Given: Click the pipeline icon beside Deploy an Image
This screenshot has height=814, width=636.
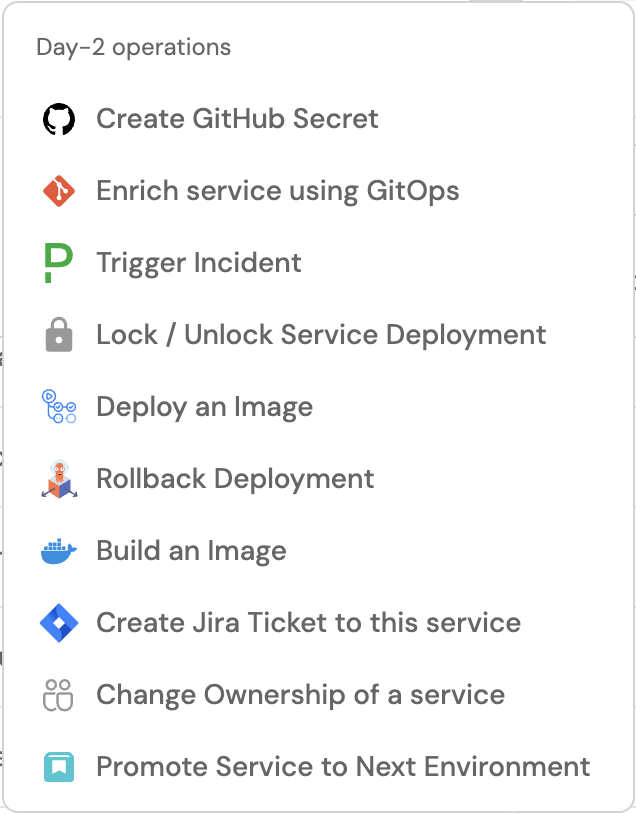Looking at the screenshot, I should [x=59, y=407].
